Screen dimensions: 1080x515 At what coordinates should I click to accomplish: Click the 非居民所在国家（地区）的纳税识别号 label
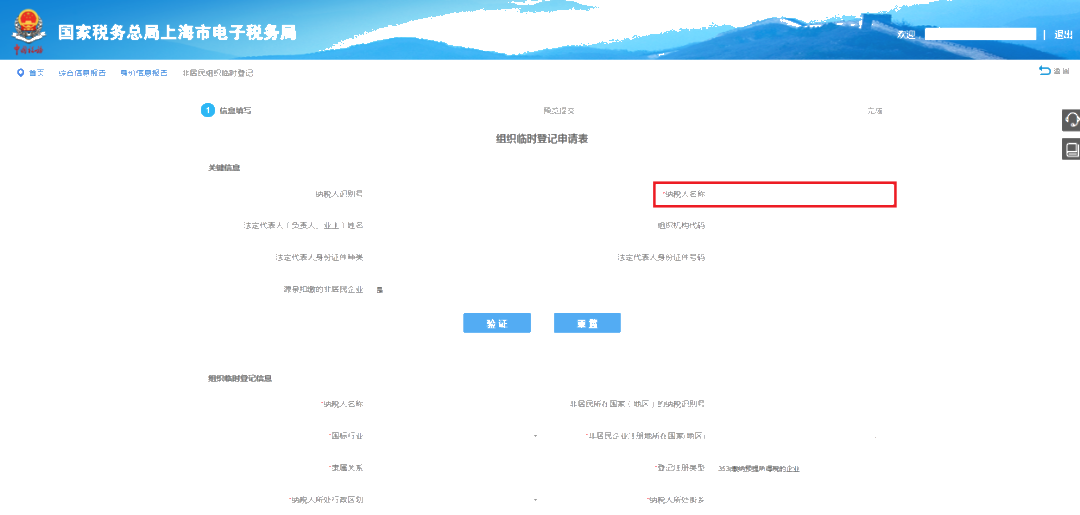tap(637, 403)
